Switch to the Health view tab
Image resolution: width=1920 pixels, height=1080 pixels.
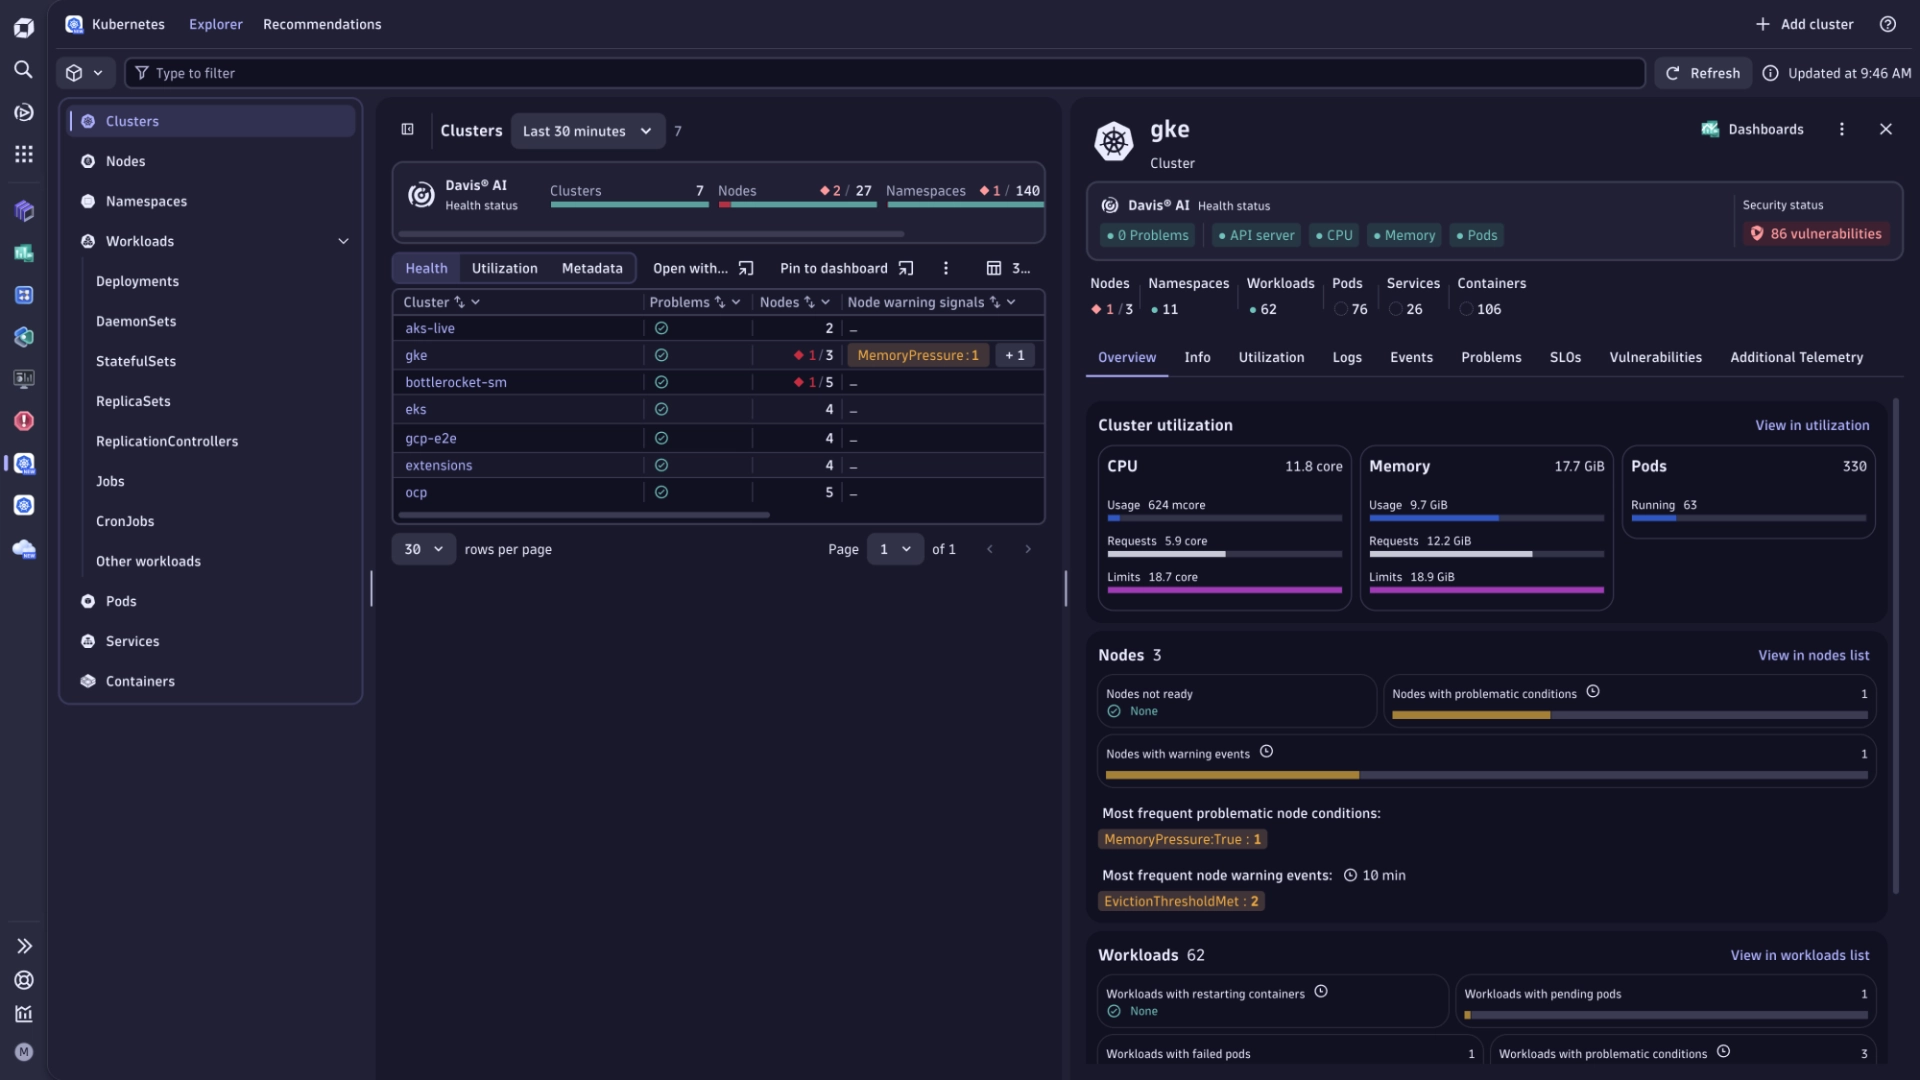[426, 268]
